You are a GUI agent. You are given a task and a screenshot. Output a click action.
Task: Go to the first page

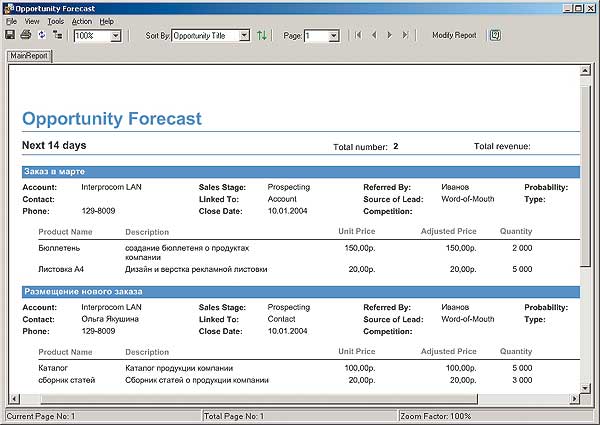click(x=359, y=35)
